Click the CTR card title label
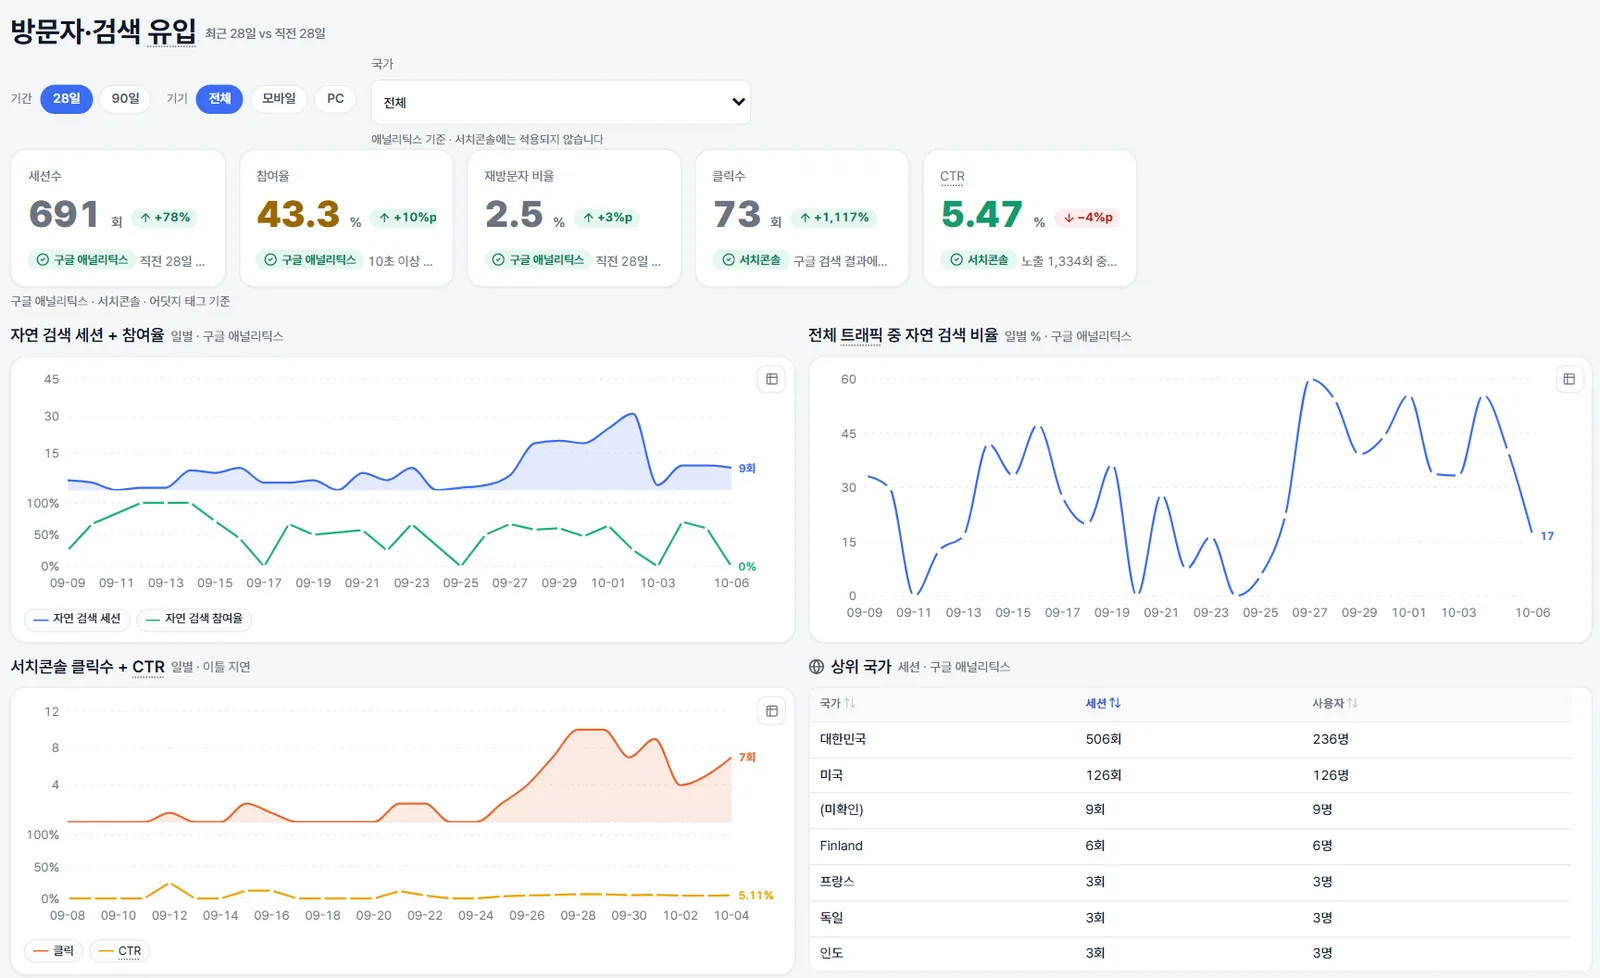This screenshot has height=978, width=1600. 952,176
